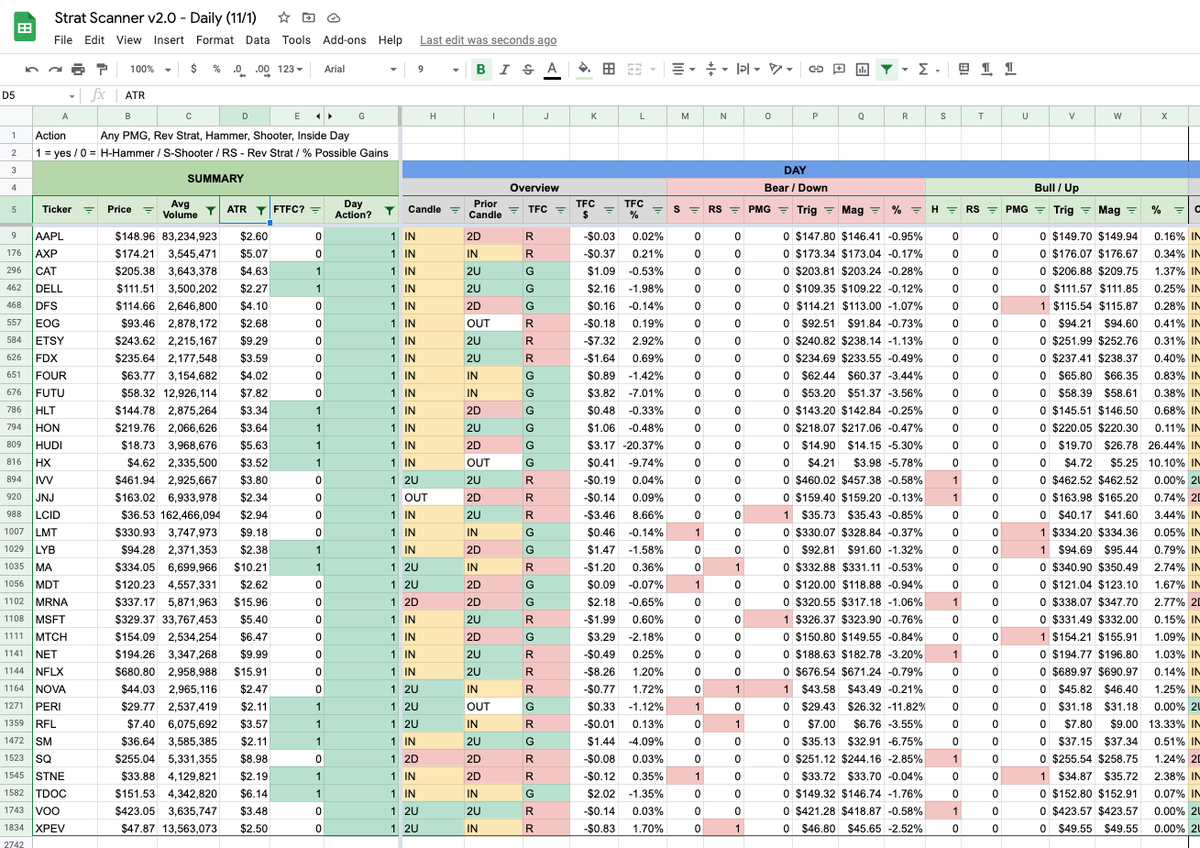The width and height of the screenshot is (1200, 848).
Task: Click the merge cells icon
Action: click(x=634, y=69)
